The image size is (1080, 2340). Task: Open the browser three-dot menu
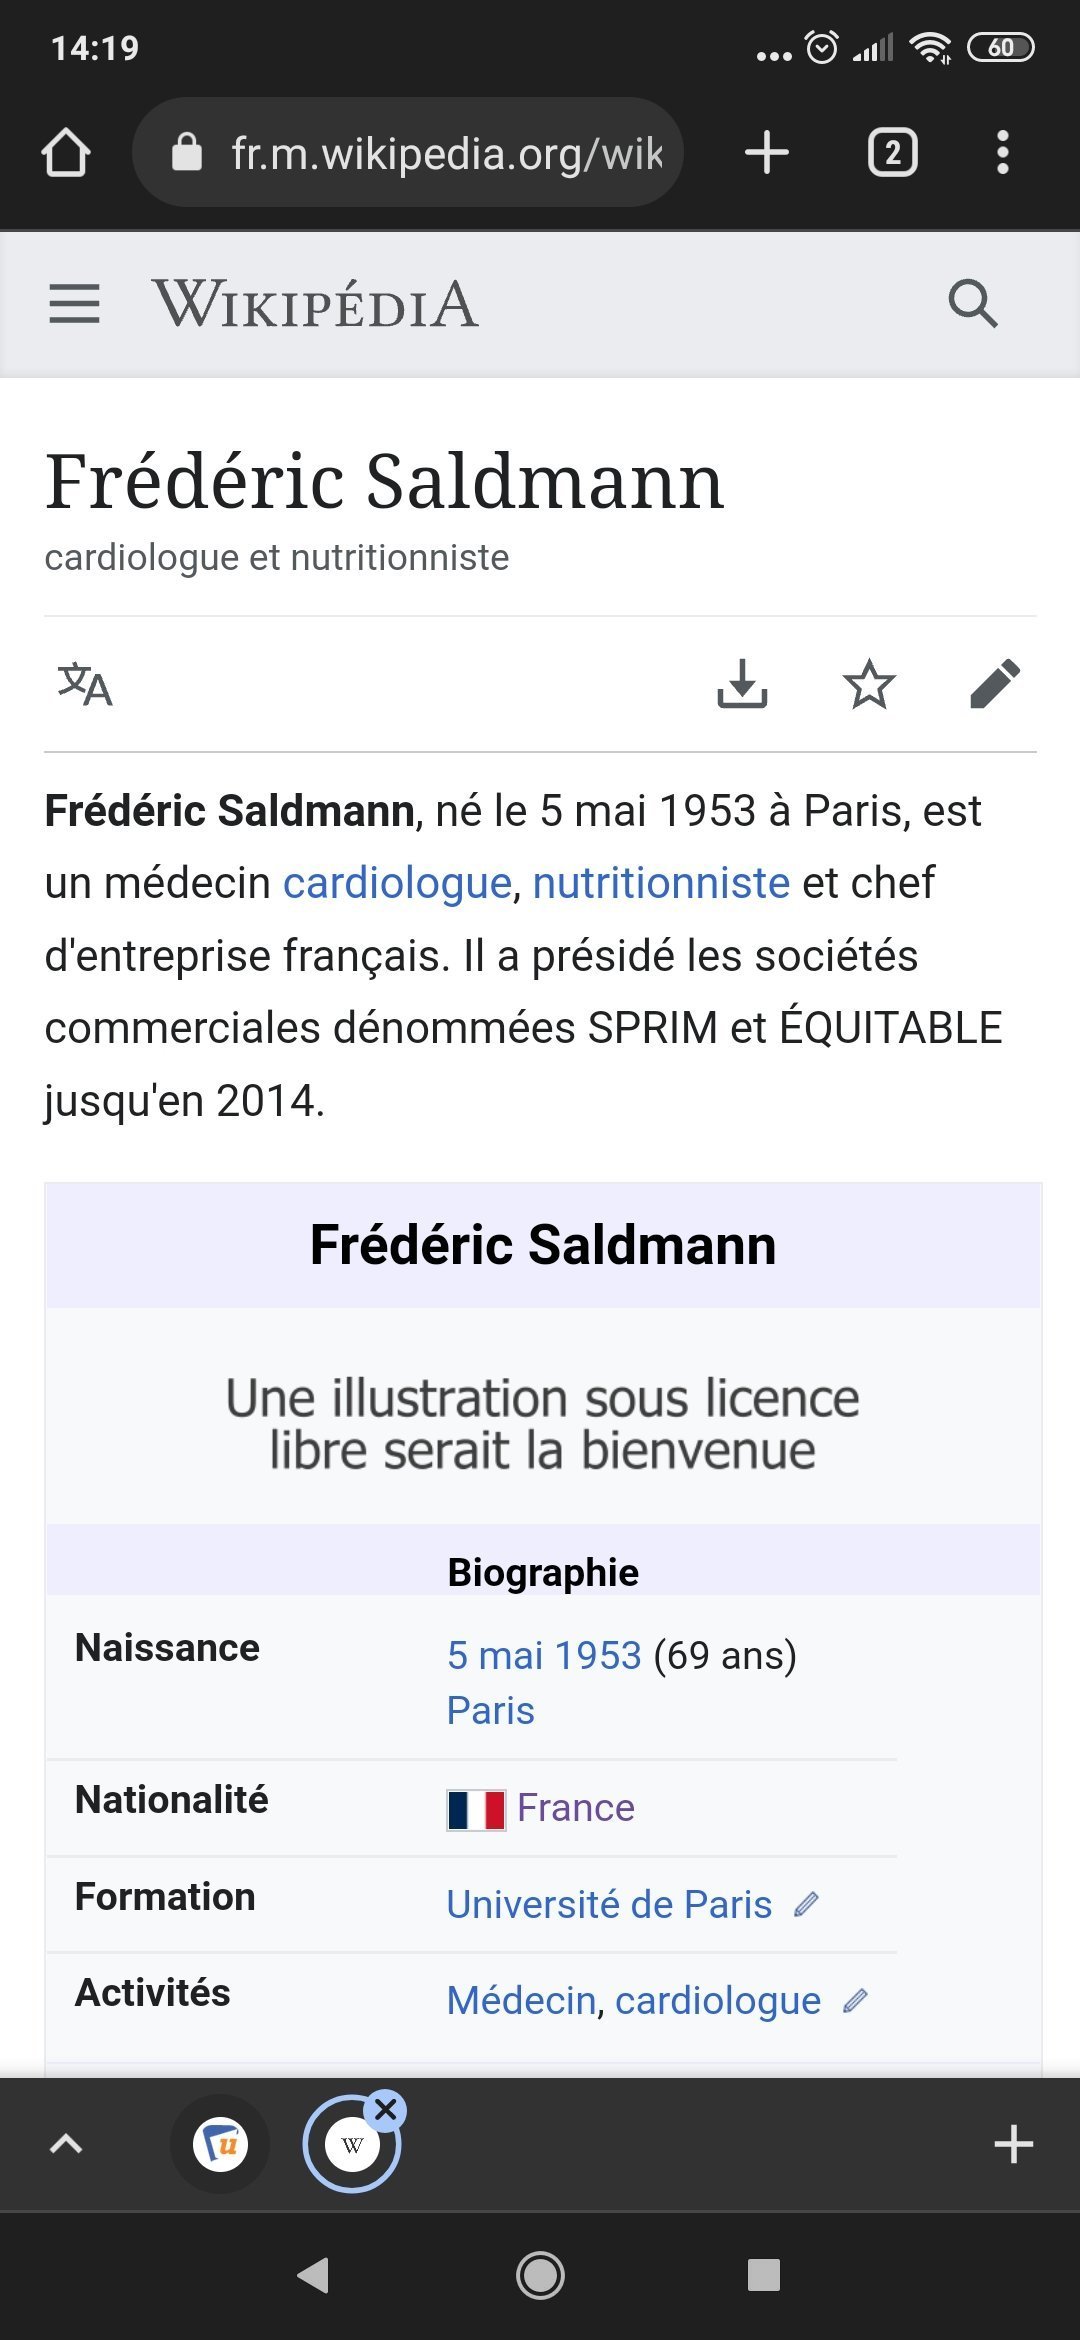(x=1003, y=153)
